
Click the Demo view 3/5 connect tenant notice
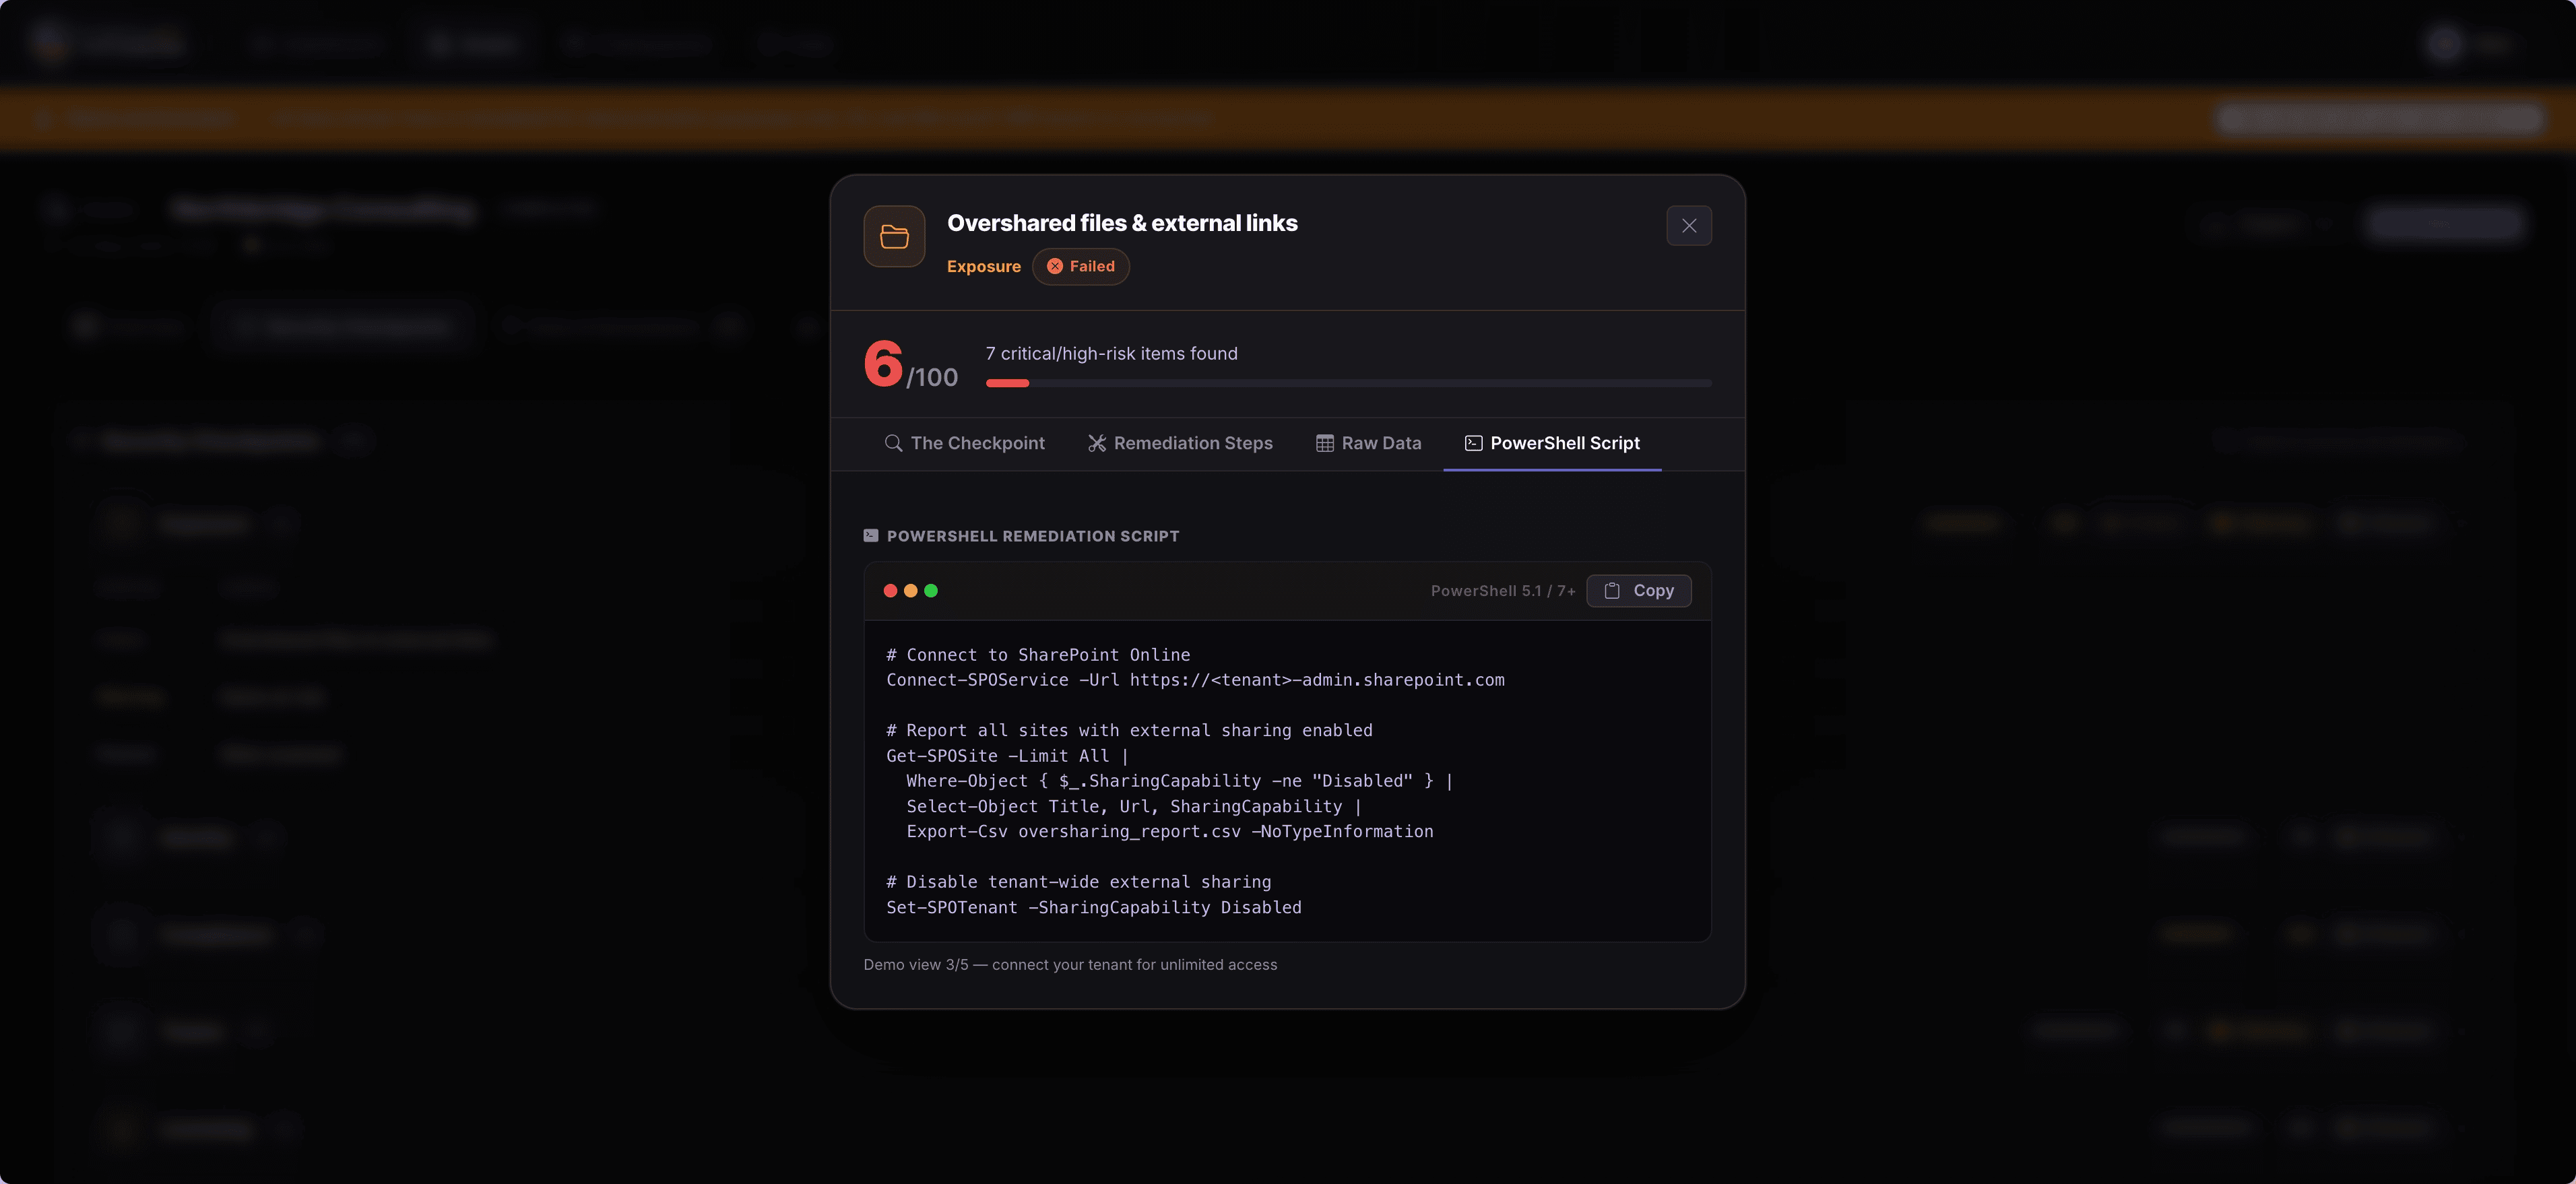[1070, 965]
